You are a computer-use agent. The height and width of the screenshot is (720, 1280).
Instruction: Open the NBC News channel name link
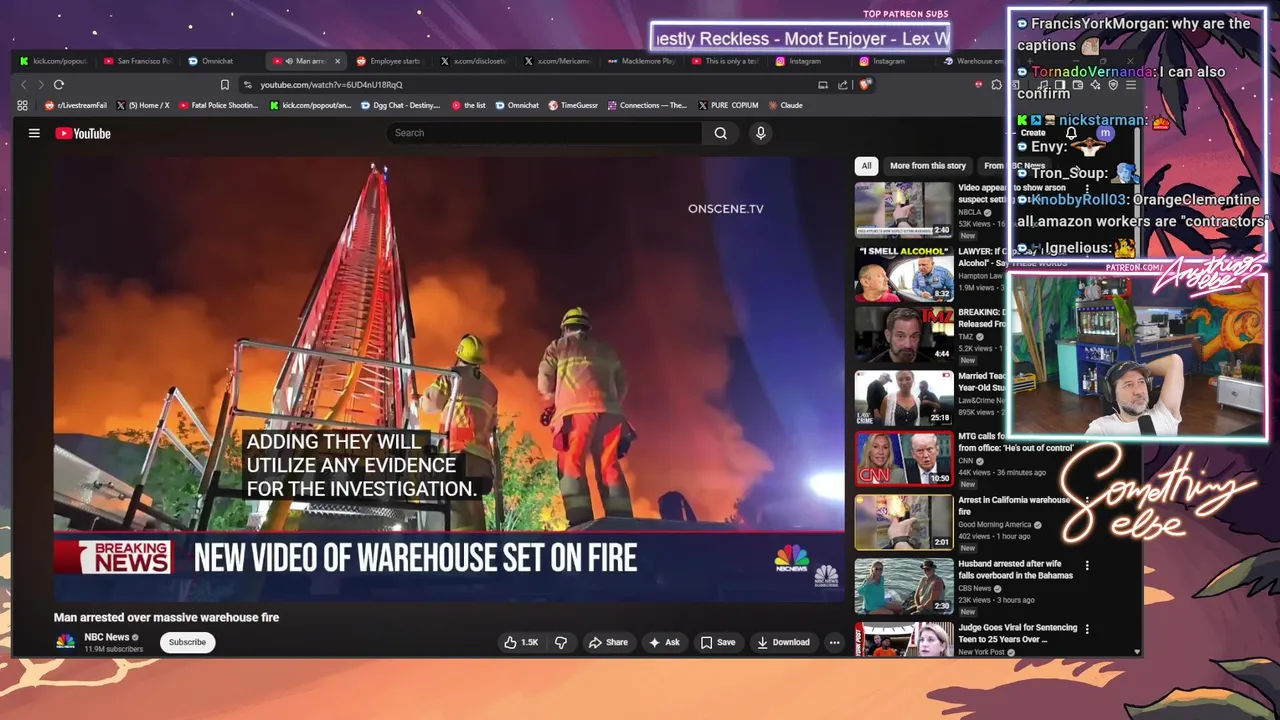click(106, 637)
